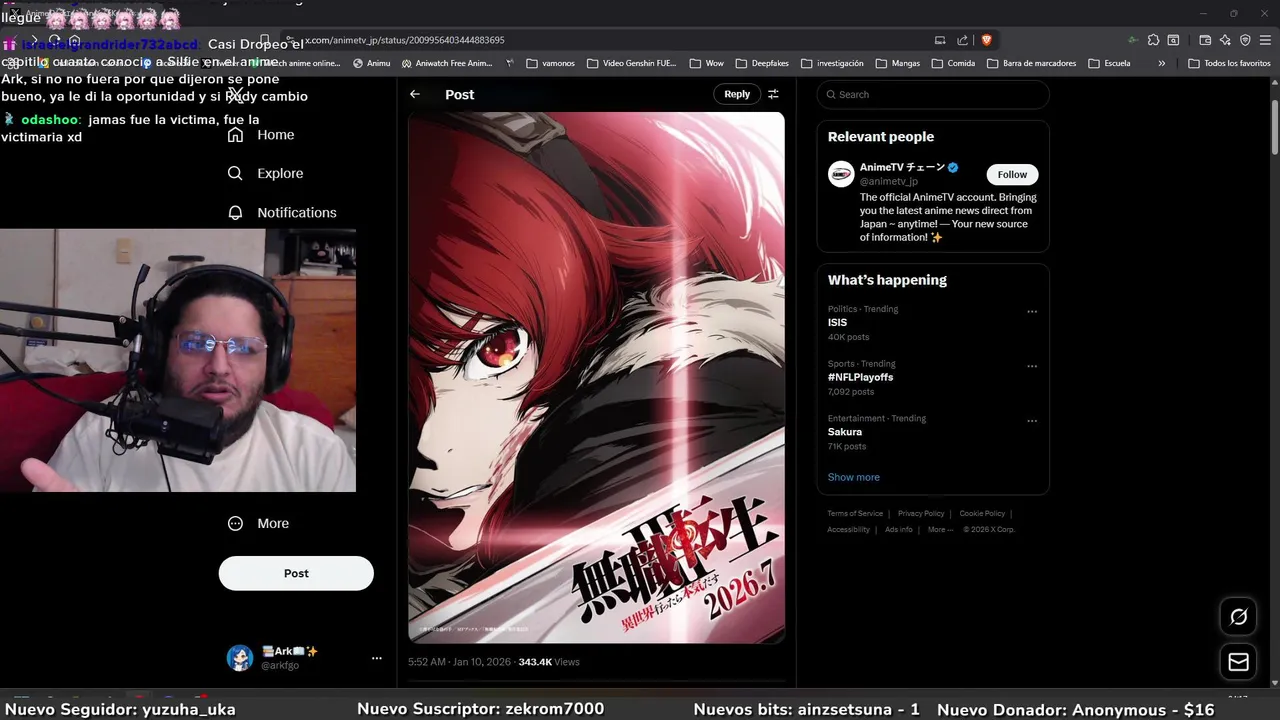1280x720 pixels.
Task: Click the Notifications bell icon
Action: [x=235, y=212]
